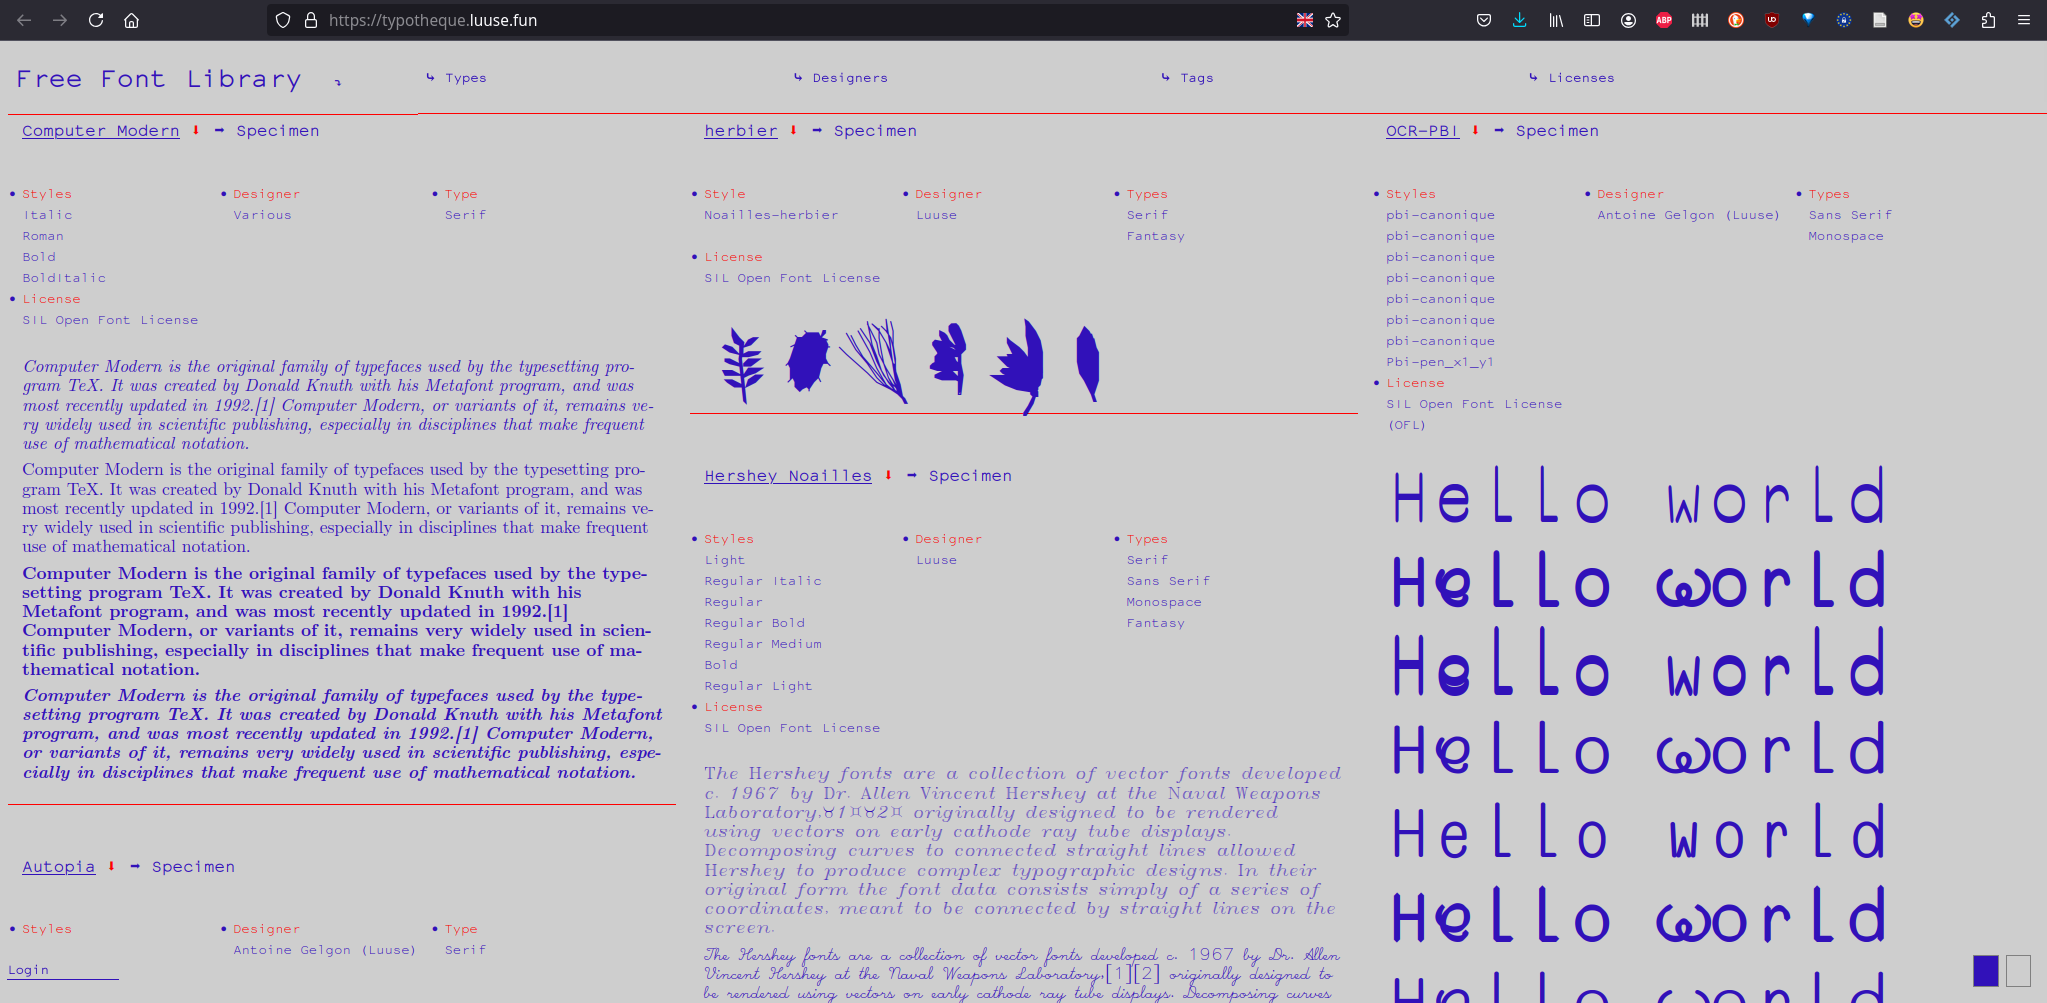The height and width of the screenshot is (1003, 2047).
Task: Open the Adblock Plus extension icon
Action: 1664,20
